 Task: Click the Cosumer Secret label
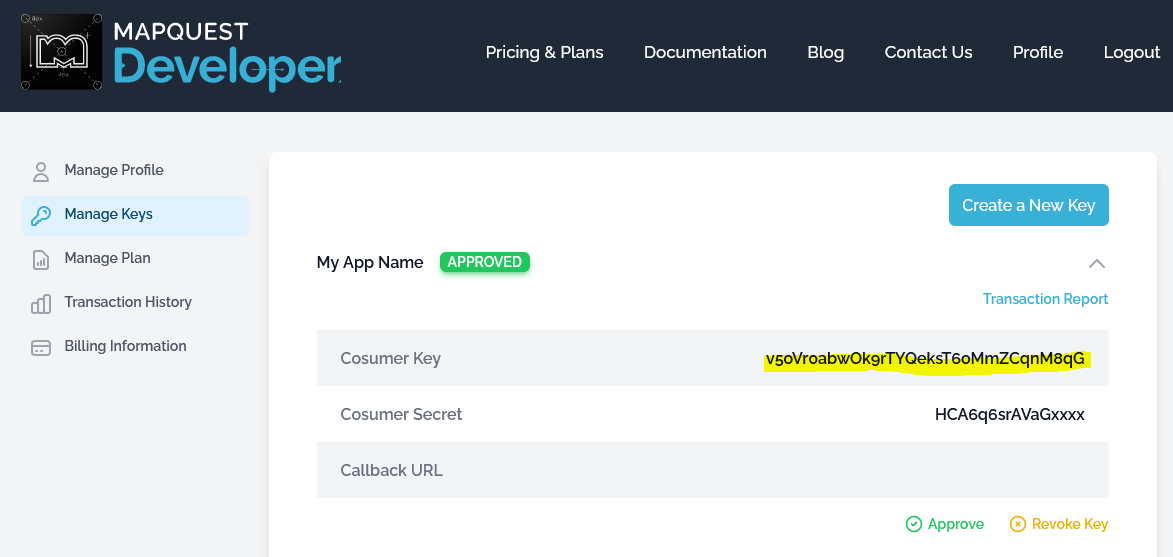[401, 414]
